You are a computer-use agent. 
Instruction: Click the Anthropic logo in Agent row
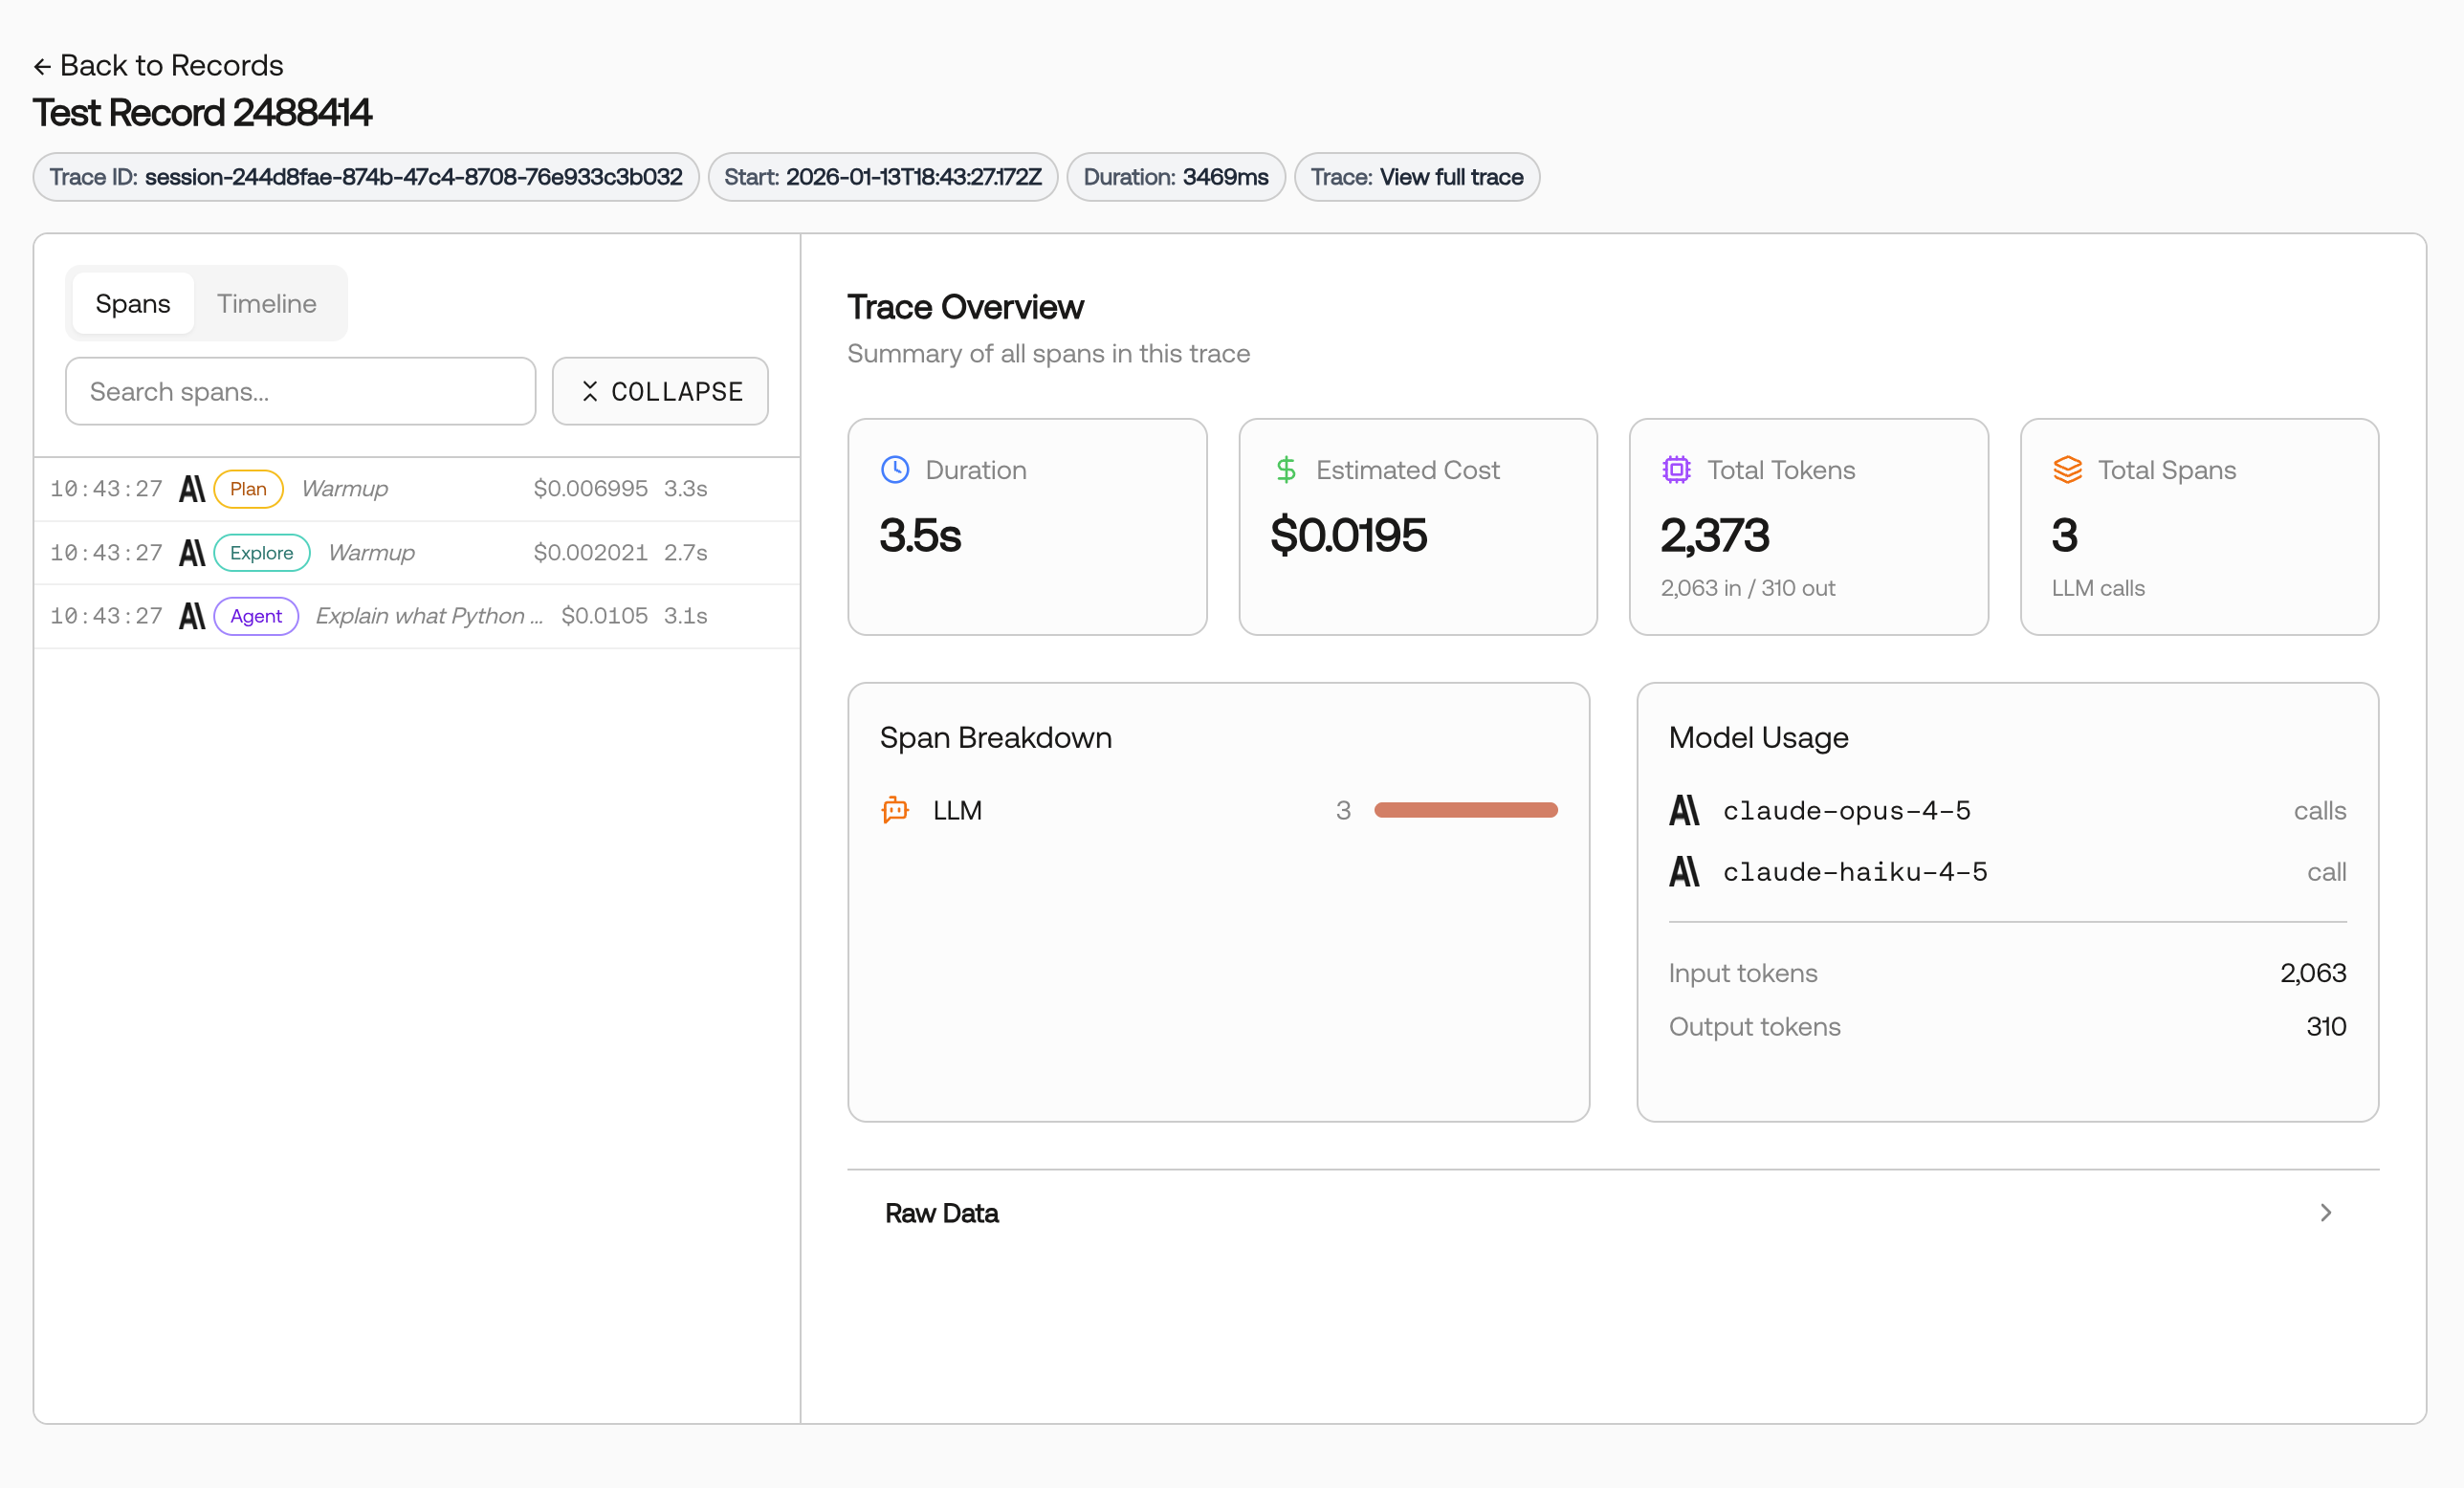(192, 616)
